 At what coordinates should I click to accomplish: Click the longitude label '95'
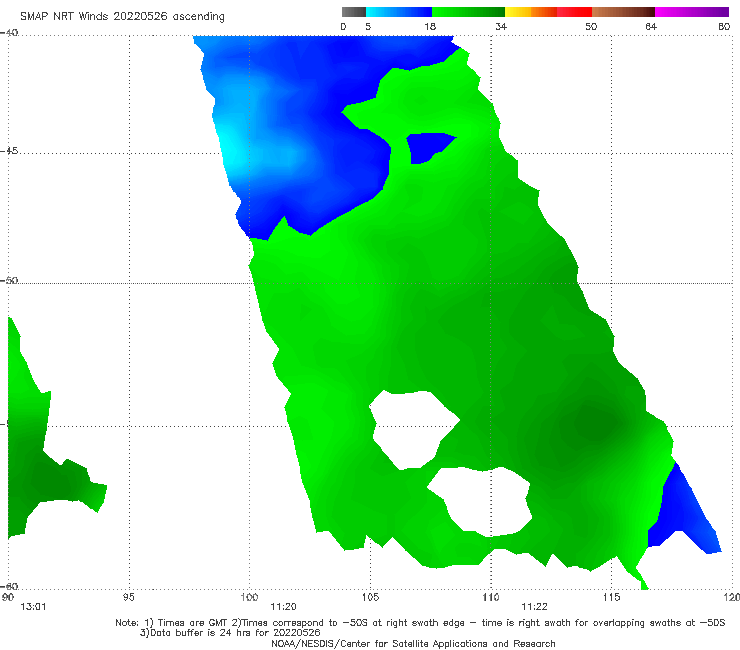(128, 598)
